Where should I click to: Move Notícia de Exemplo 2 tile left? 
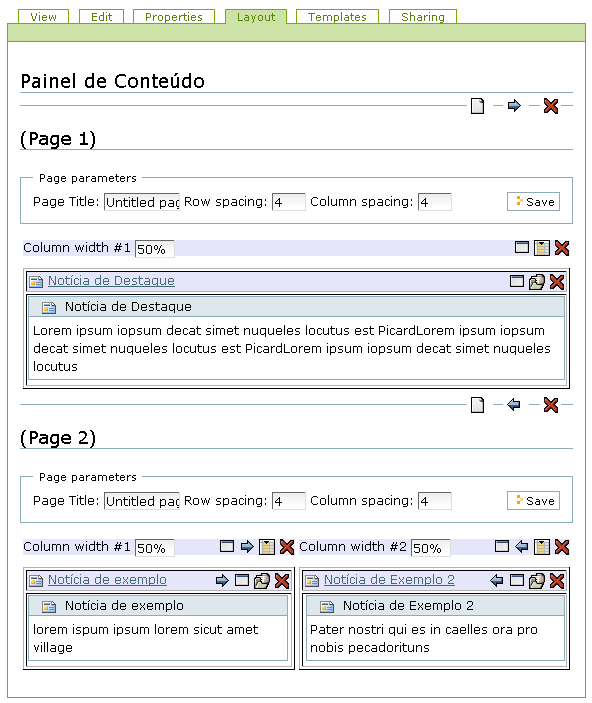pos(496,581)
